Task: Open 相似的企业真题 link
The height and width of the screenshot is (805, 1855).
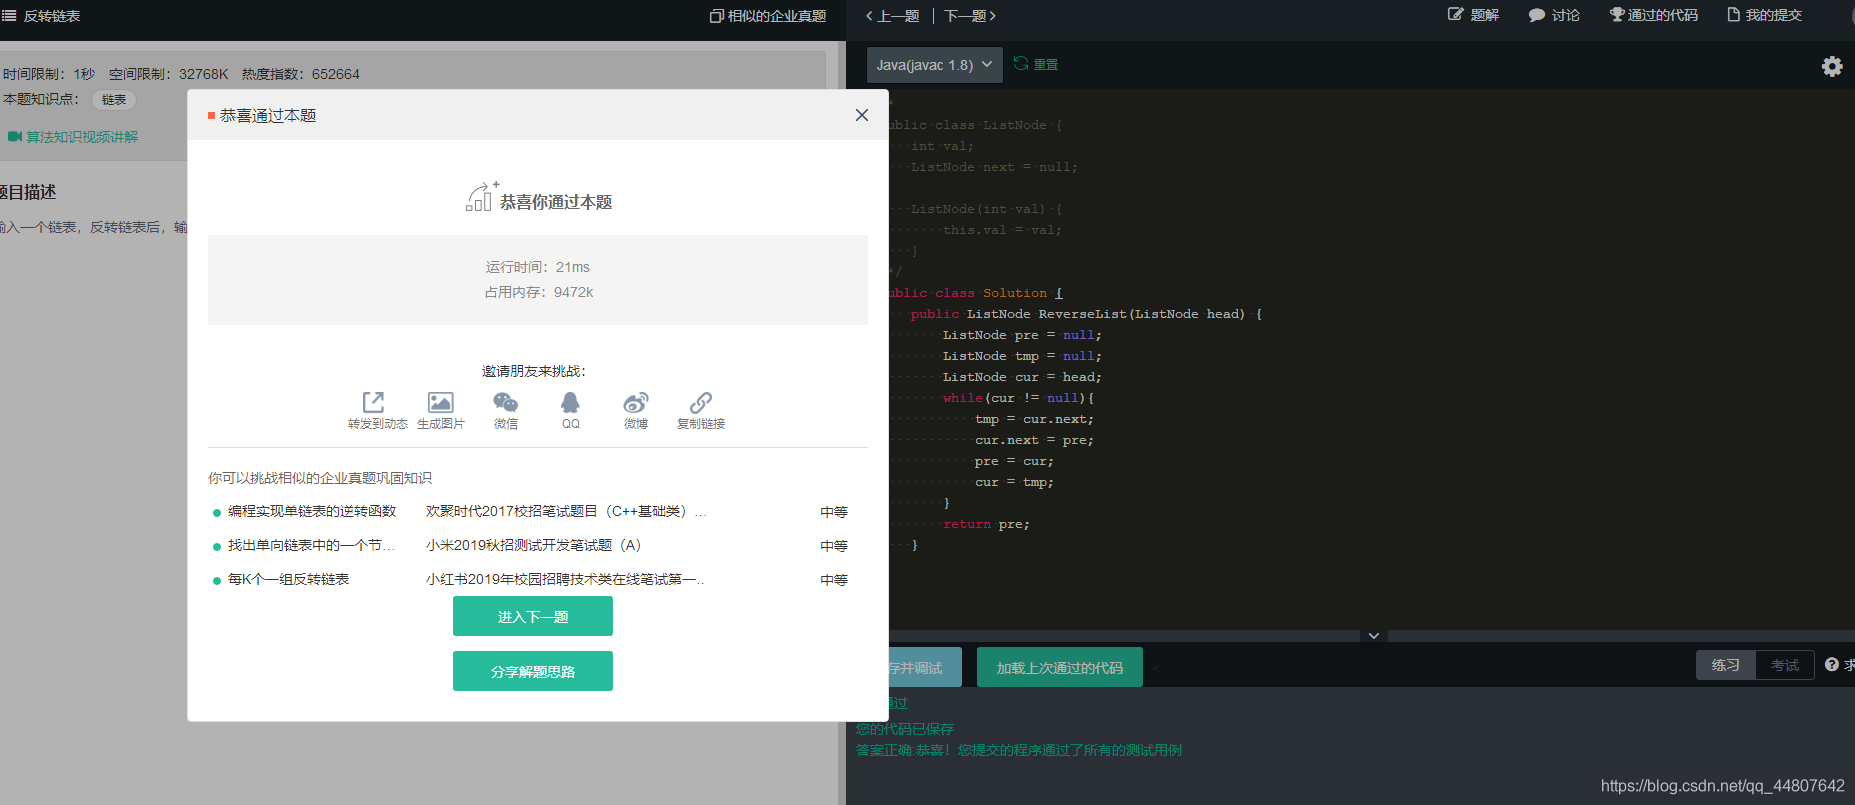Action: coord(768,16)
